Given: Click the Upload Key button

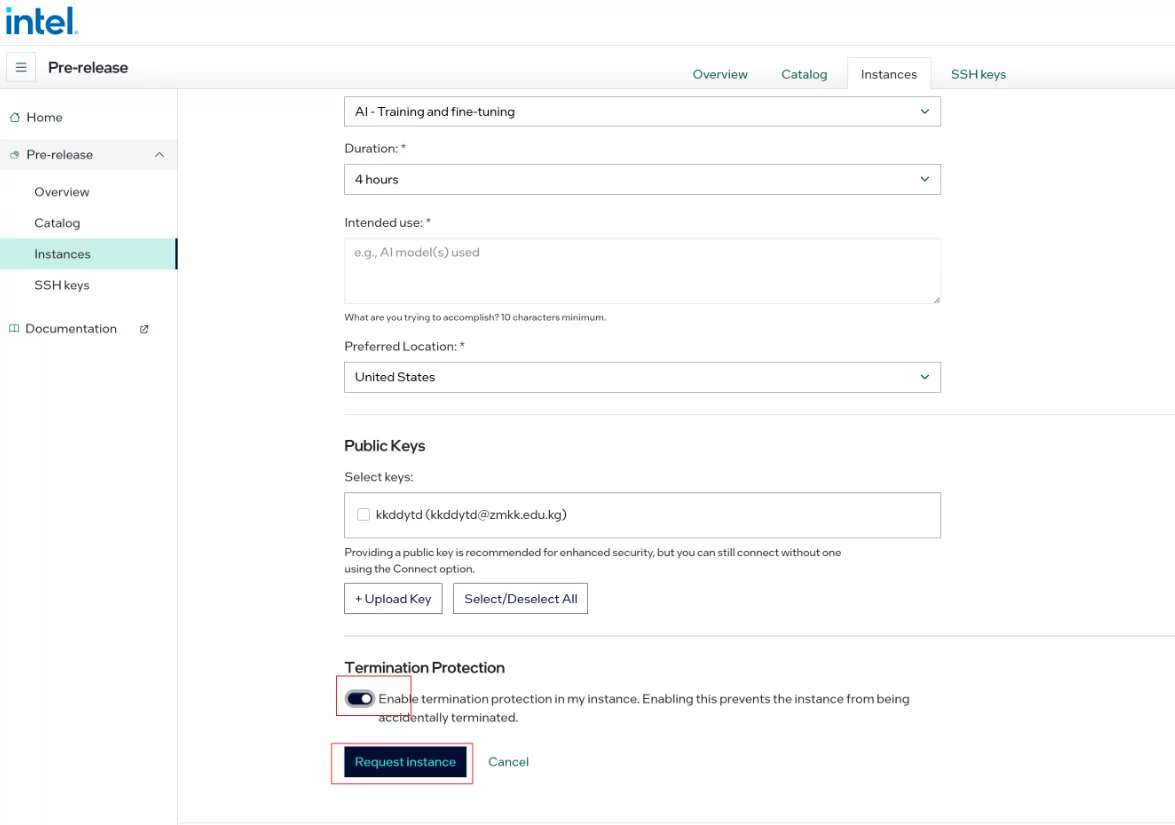Looking at the screenshot, I should (393, 599).
